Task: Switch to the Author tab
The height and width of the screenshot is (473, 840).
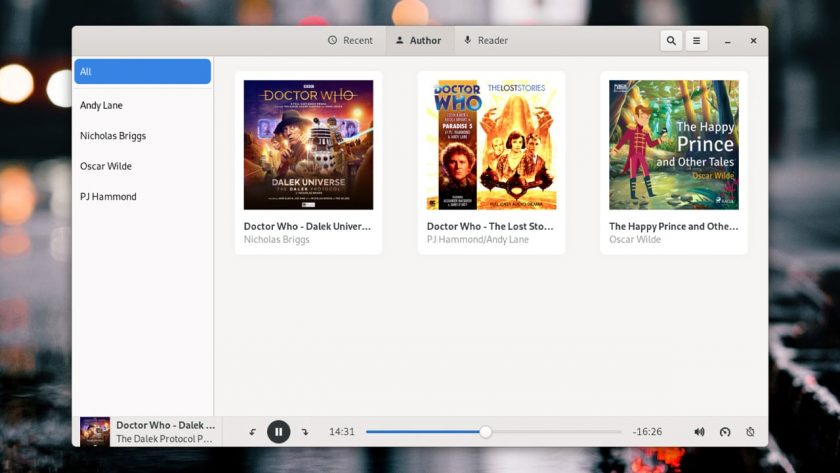Action: point(418,41)
